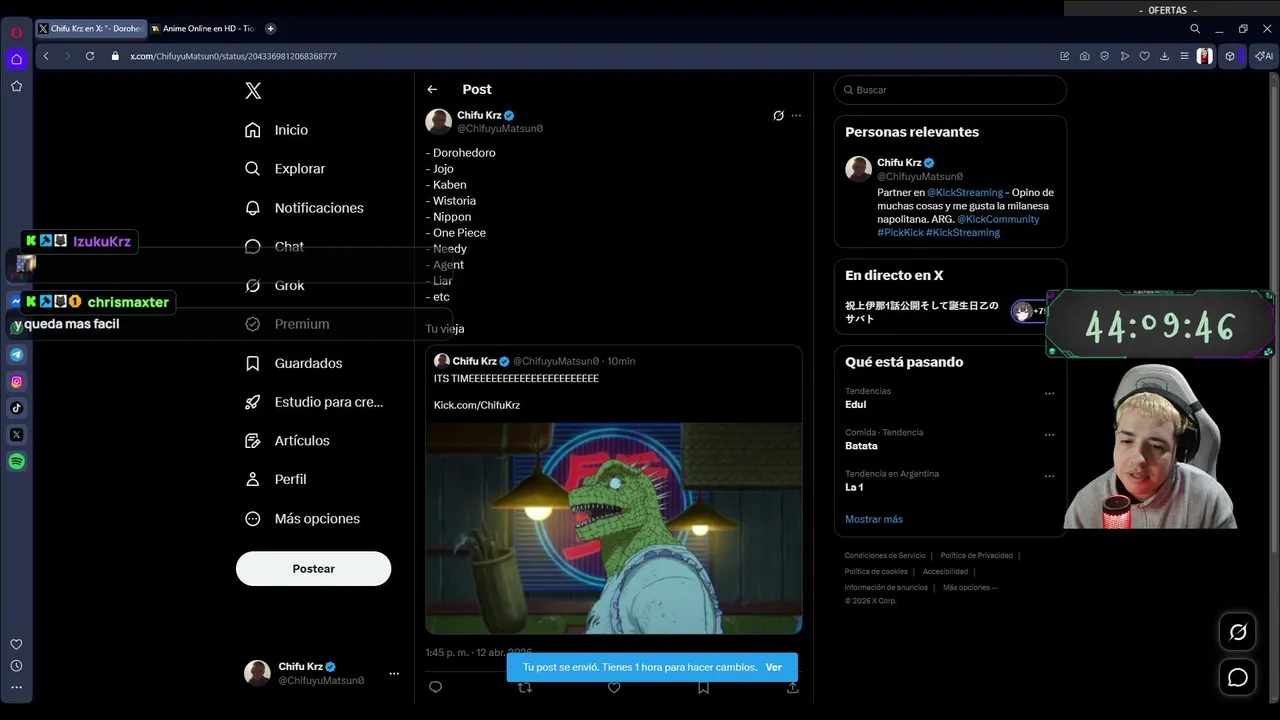Open Estudio para creadores
This screenshot has height=720, width=1280.
[314, 402]
